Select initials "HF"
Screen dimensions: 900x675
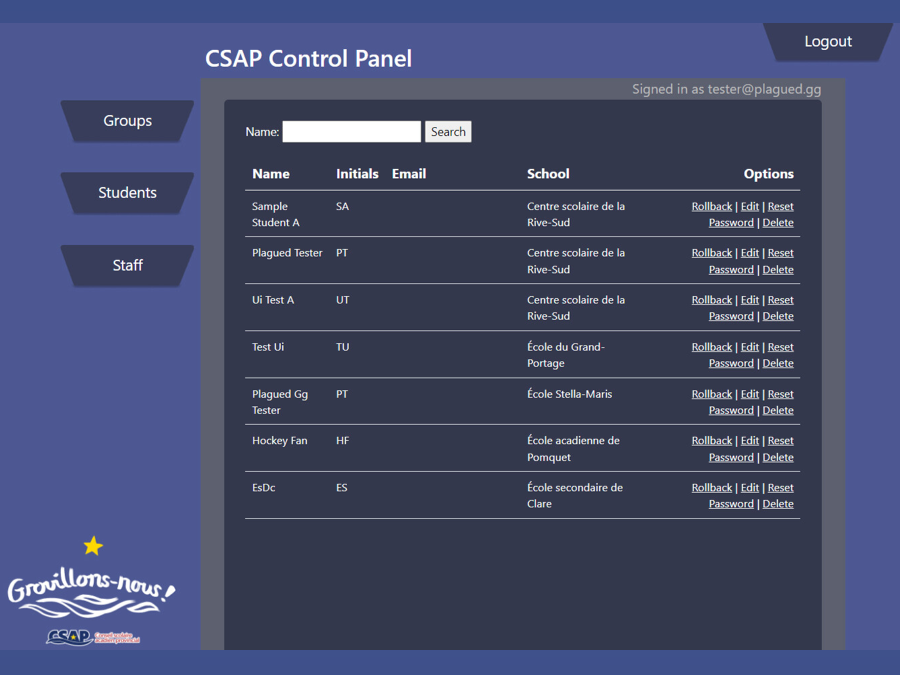(343, 441)
